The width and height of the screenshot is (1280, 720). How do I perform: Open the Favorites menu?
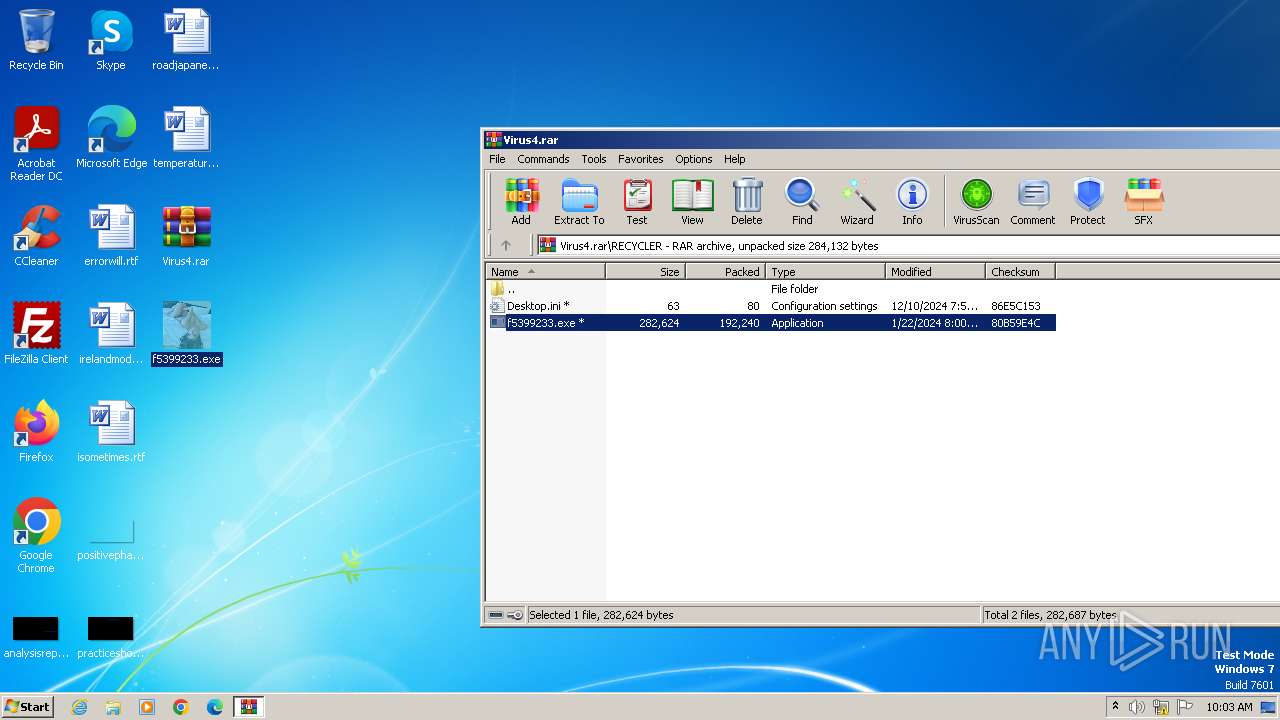[x=641, y=159]
